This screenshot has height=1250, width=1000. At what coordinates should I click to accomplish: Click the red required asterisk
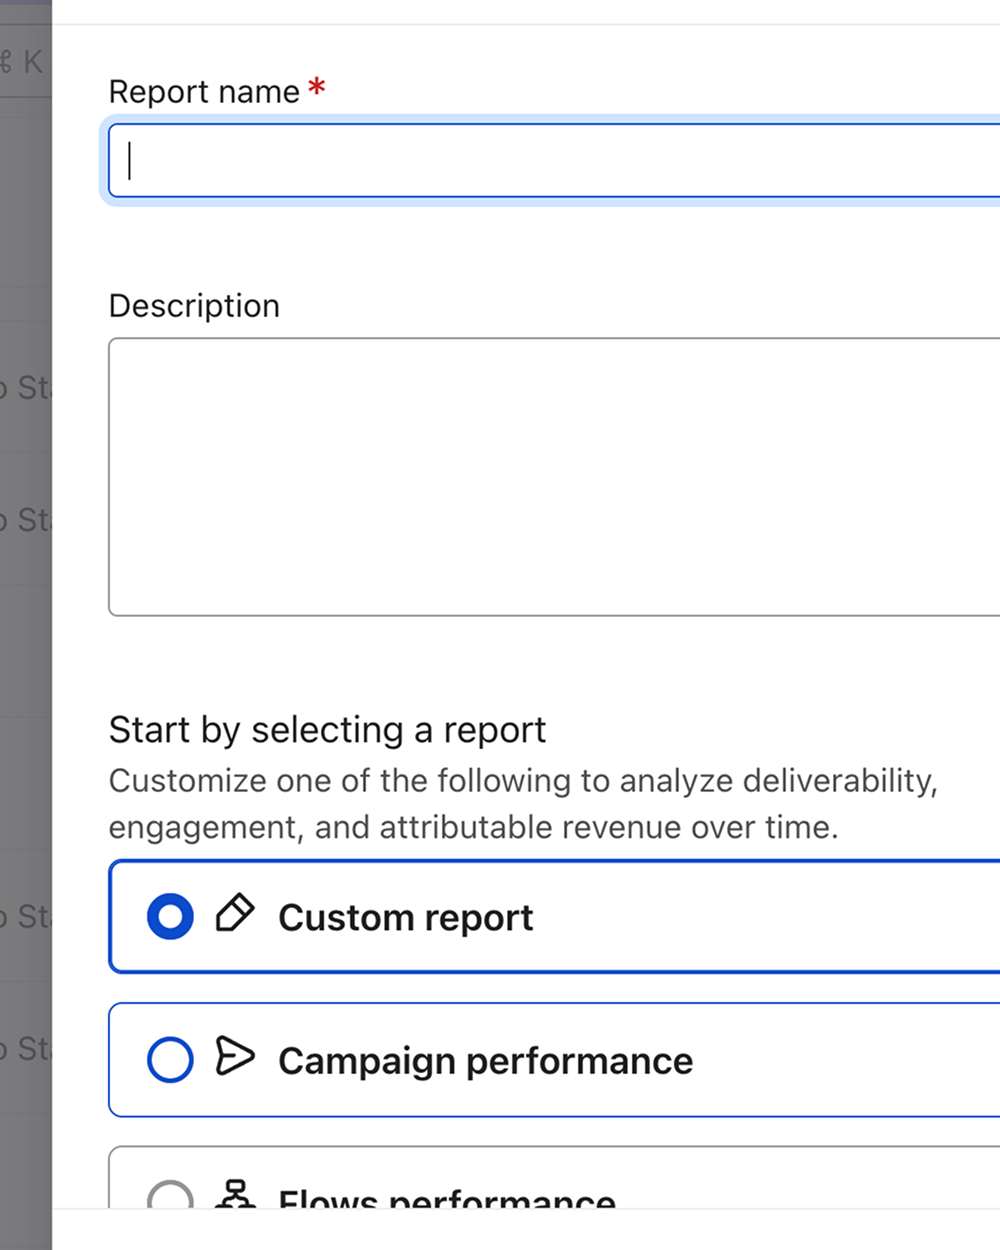(x=317, y=88)
